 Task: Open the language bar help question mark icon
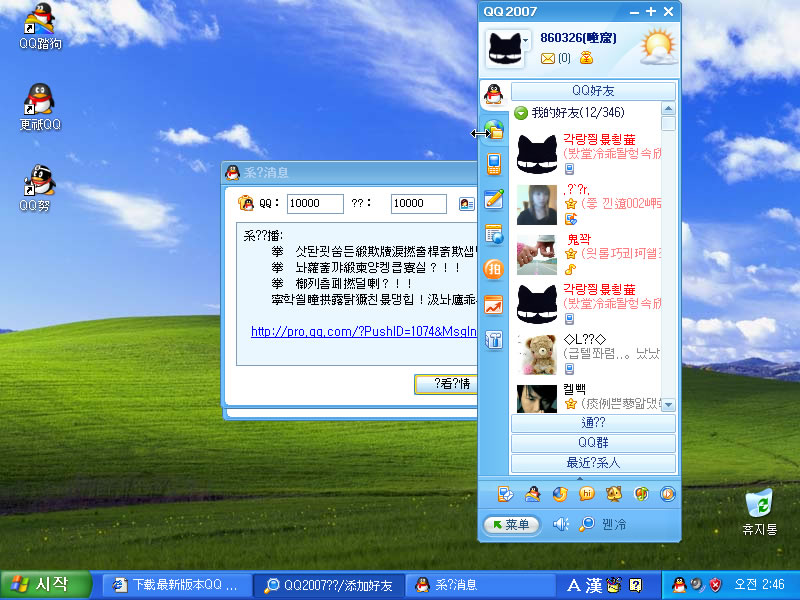tap(636, 585)
